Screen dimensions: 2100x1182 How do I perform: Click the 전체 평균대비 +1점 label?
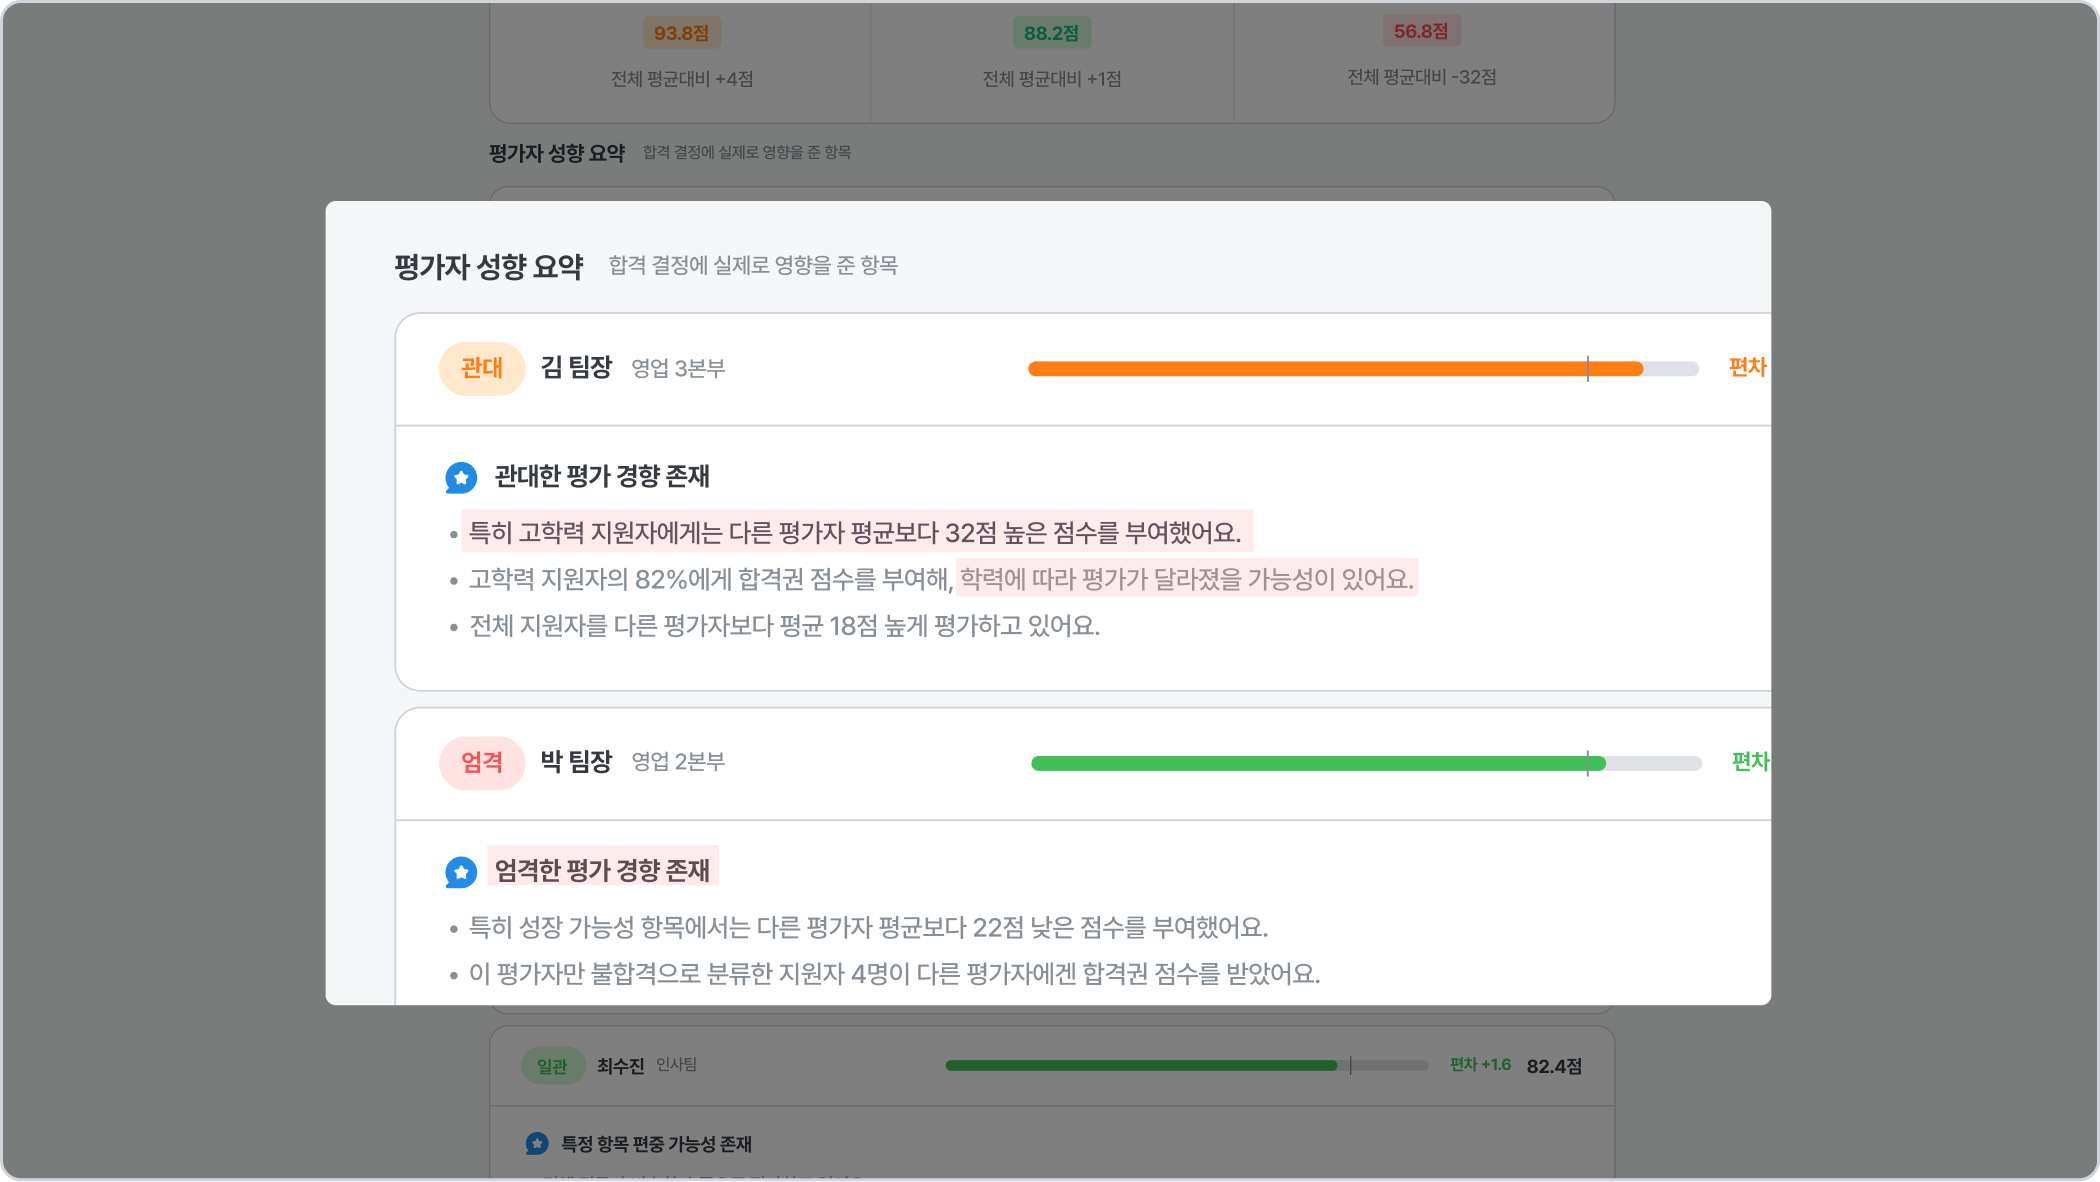tap(1052, 79)
